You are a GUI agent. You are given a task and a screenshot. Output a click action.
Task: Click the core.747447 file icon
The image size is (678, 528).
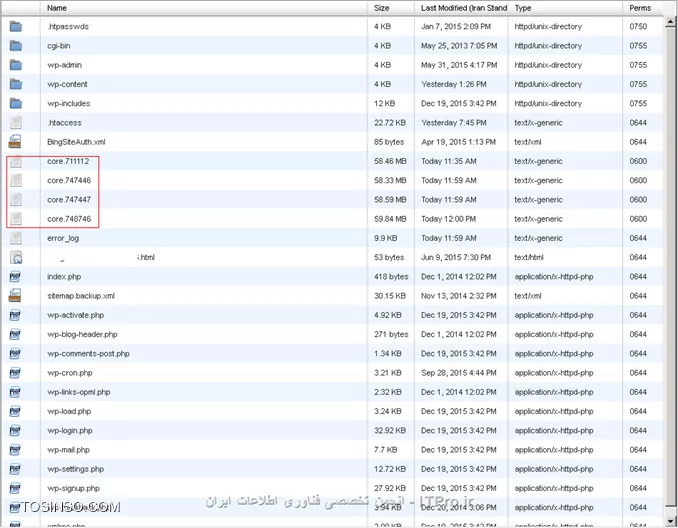click(16, 200)
